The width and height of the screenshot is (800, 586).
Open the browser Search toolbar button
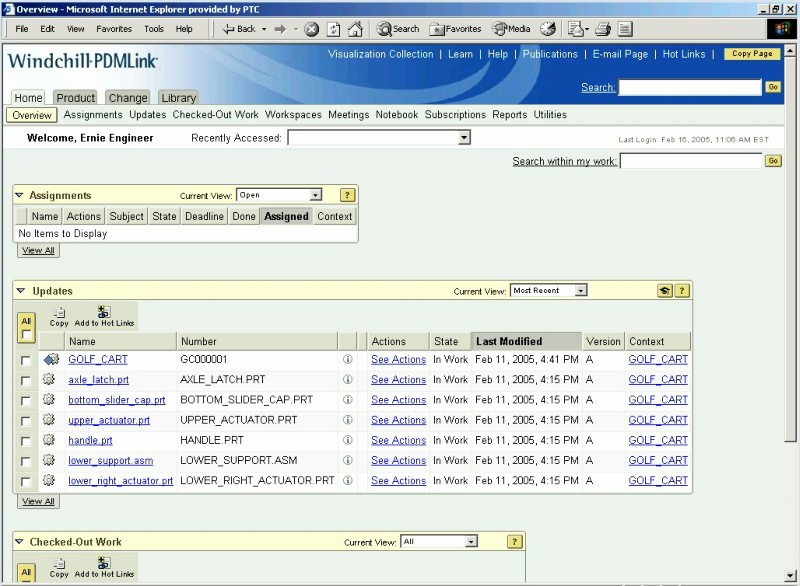pos(398,29)
